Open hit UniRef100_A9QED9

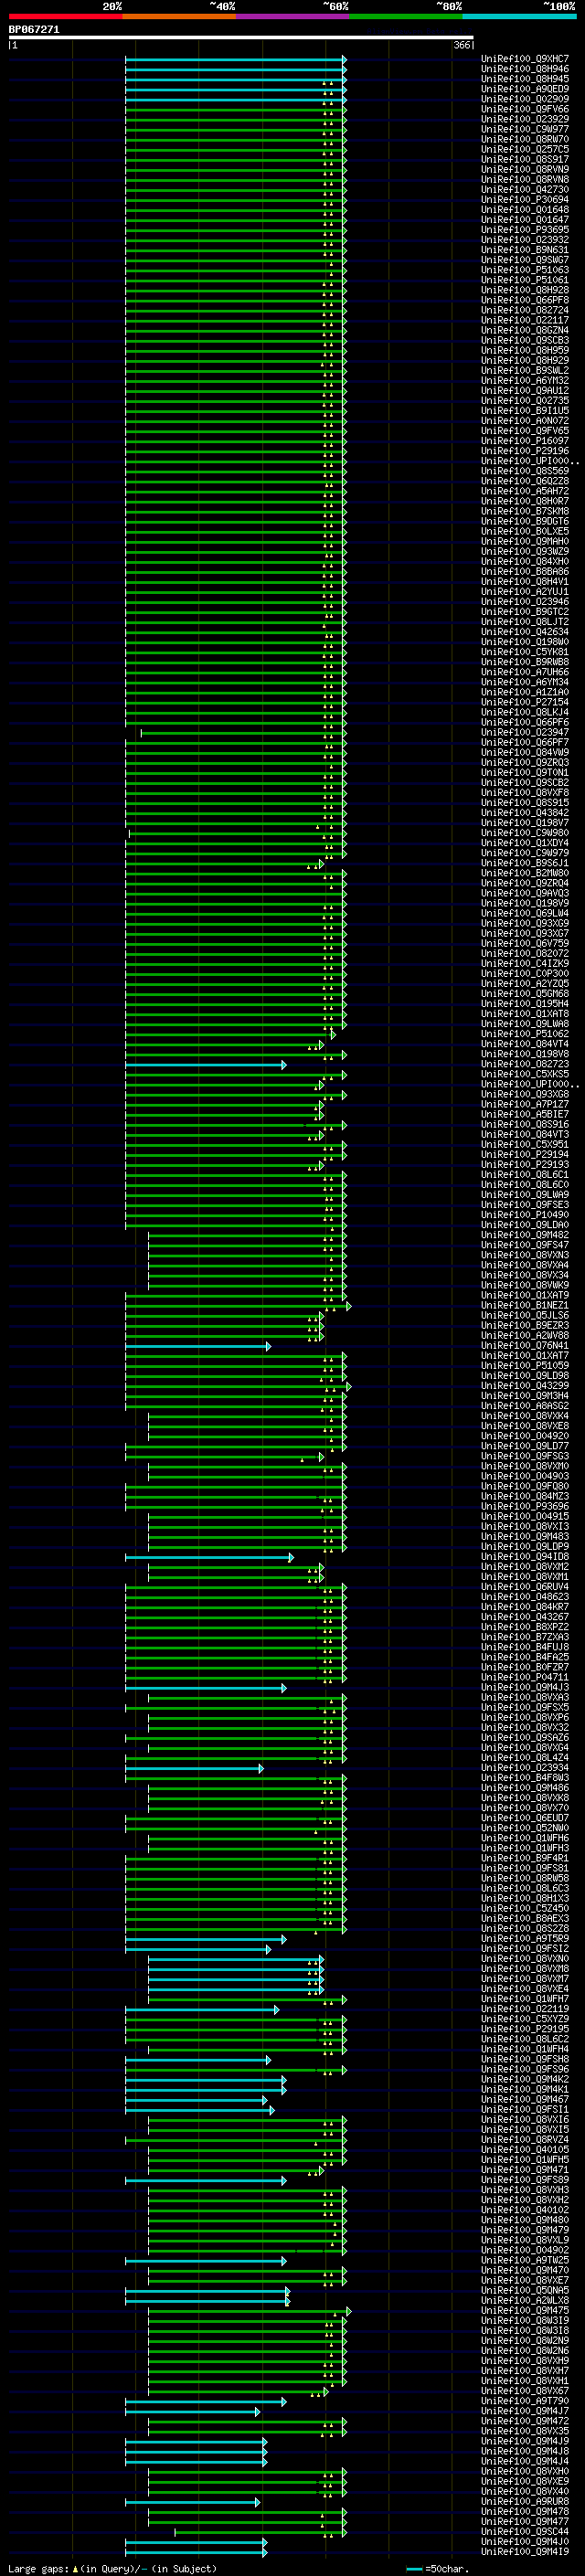pos(525,89)
